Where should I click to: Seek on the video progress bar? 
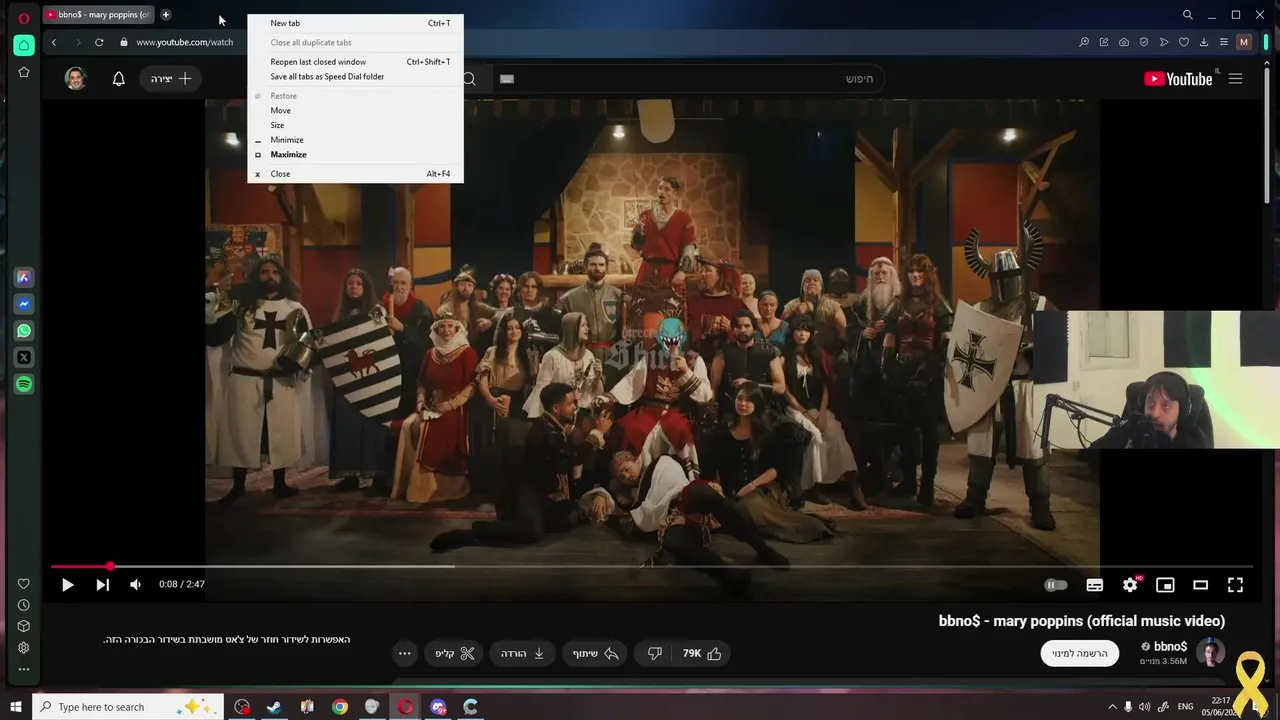click(x=652, y=567)
